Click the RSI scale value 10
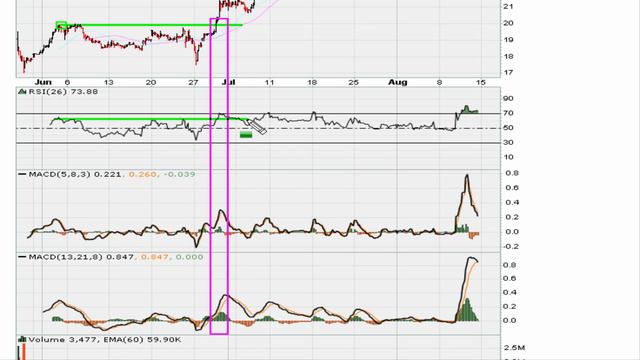This screenshot has width=640, height=360. coord(509,157)
